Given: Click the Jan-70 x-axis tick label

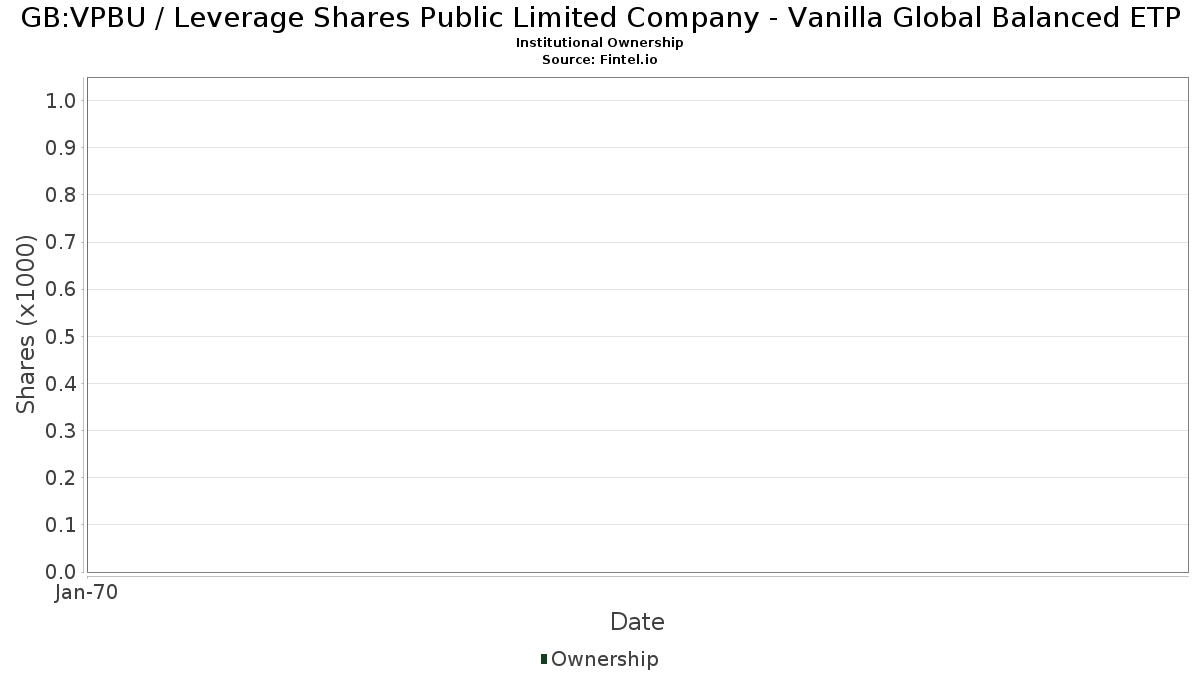Looking at the screenshot, I should click(x=87, y=593).
